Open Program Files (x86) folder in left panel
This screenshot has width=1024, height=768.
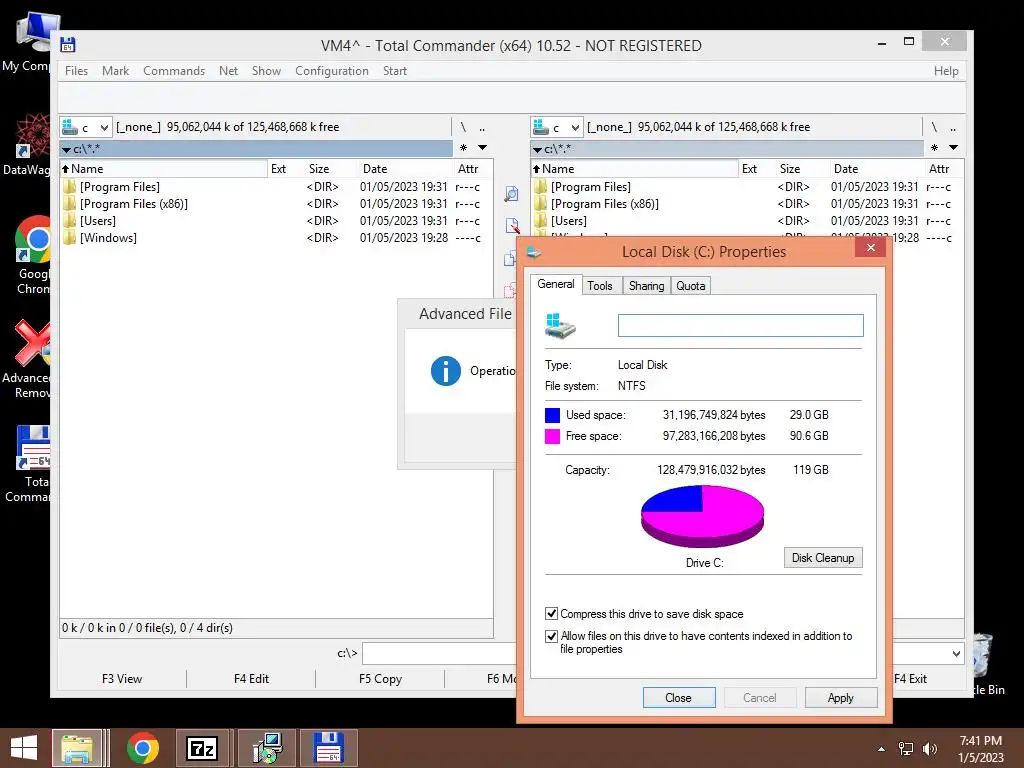pyautogui.click(x=134, y=204)
